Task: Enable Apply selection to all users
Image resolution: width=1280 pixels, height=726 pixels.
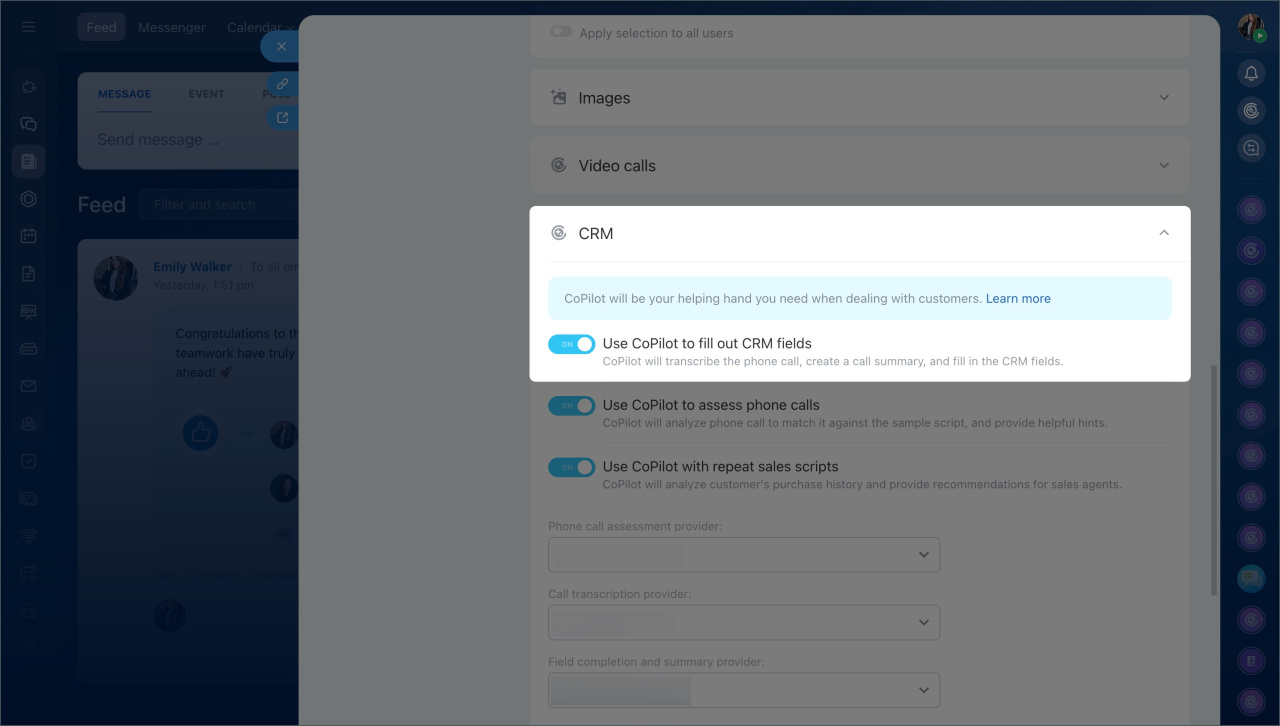Action: 561,32
